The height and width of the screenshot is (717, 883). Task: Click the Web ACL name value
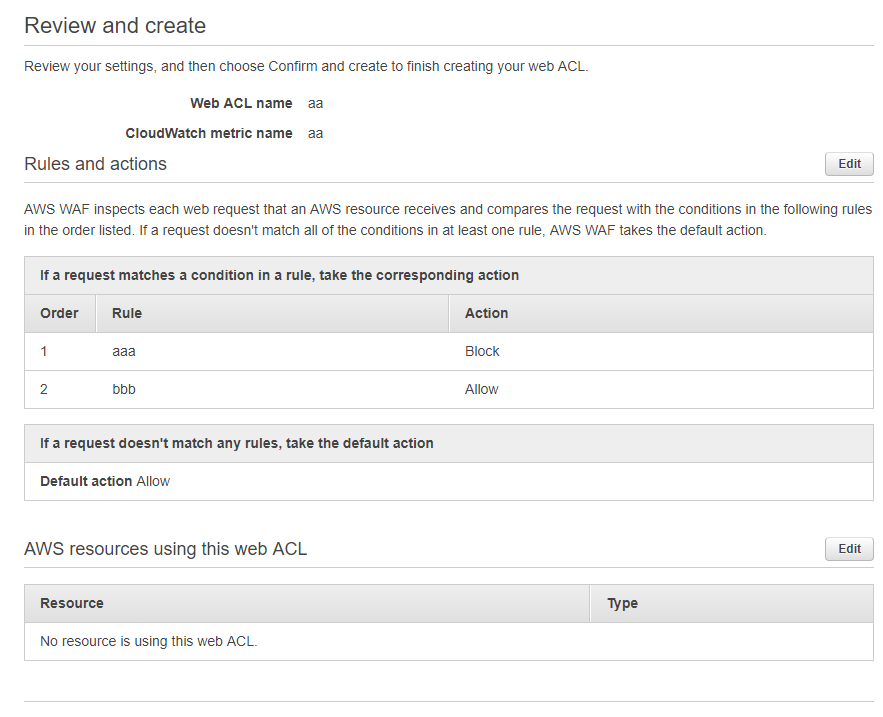click(x=315, y=103)
